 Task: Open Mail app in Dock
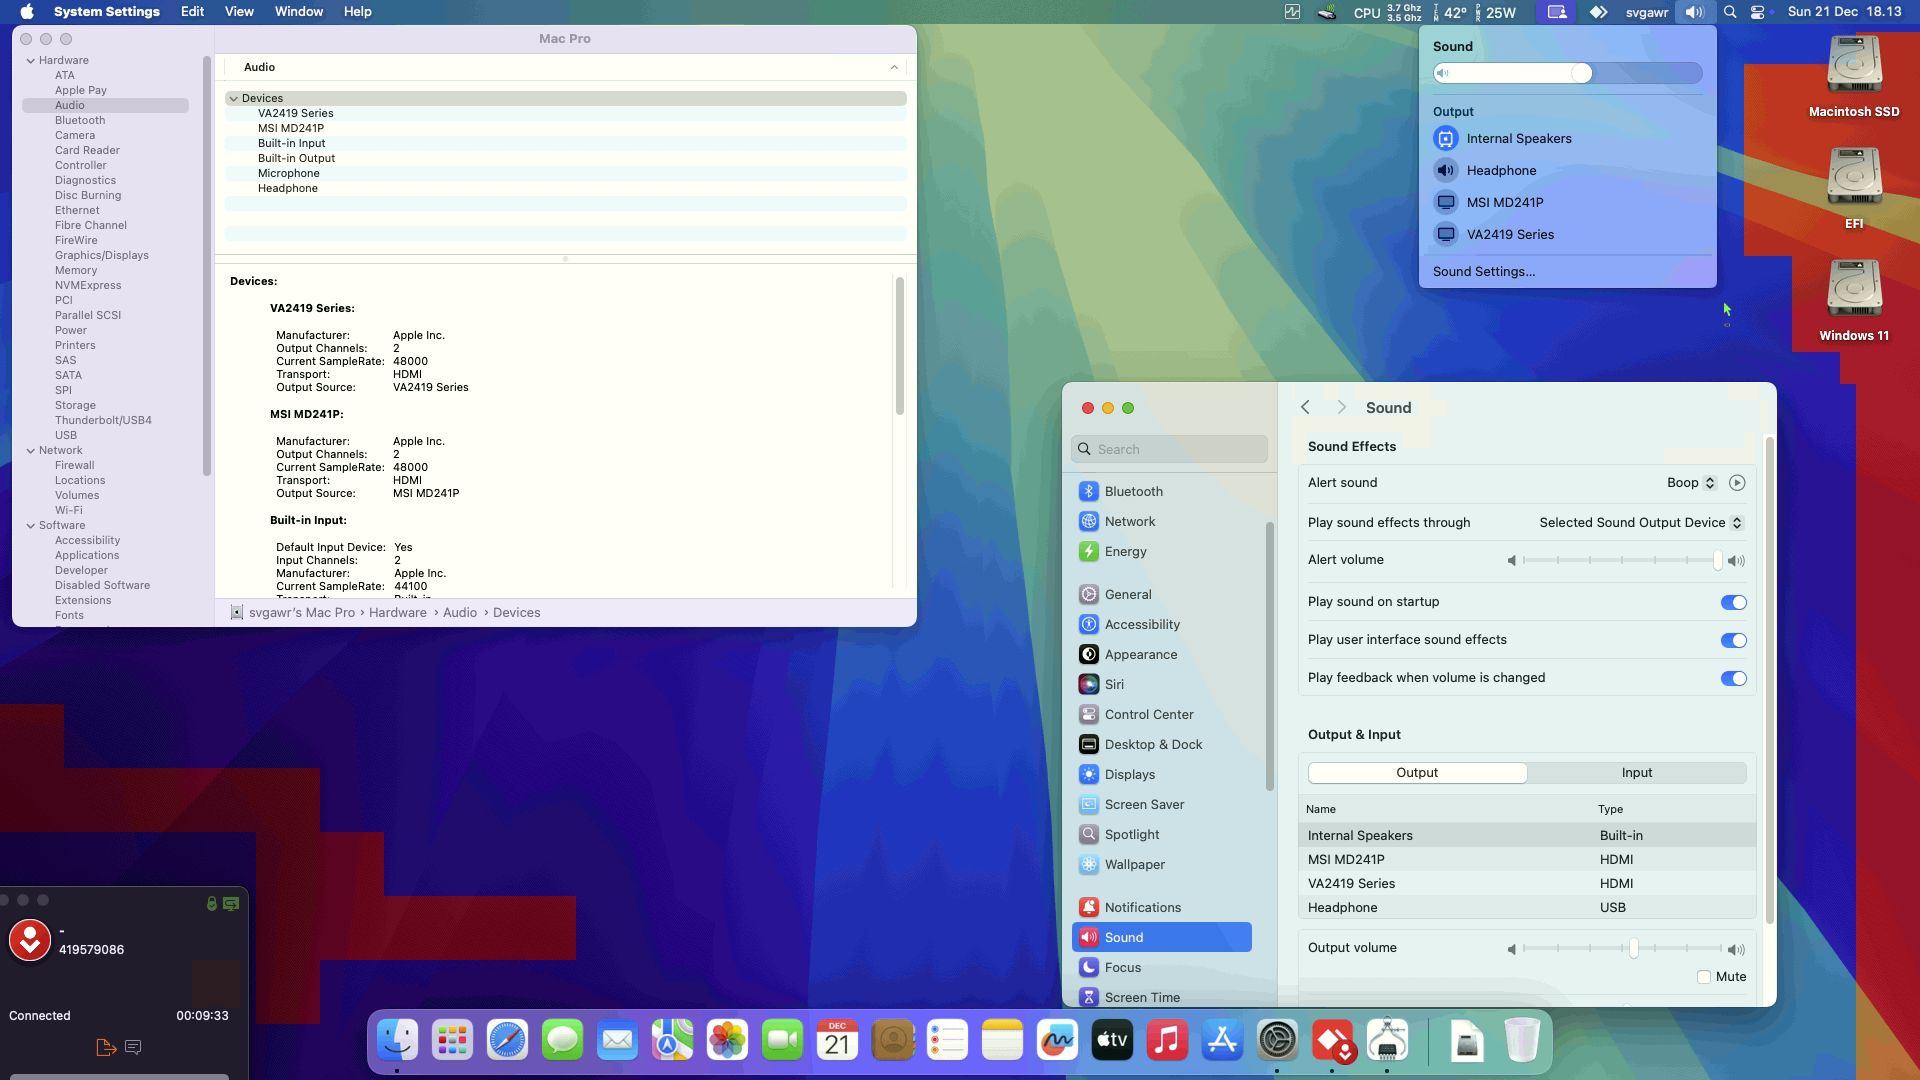click(617, 1041)
